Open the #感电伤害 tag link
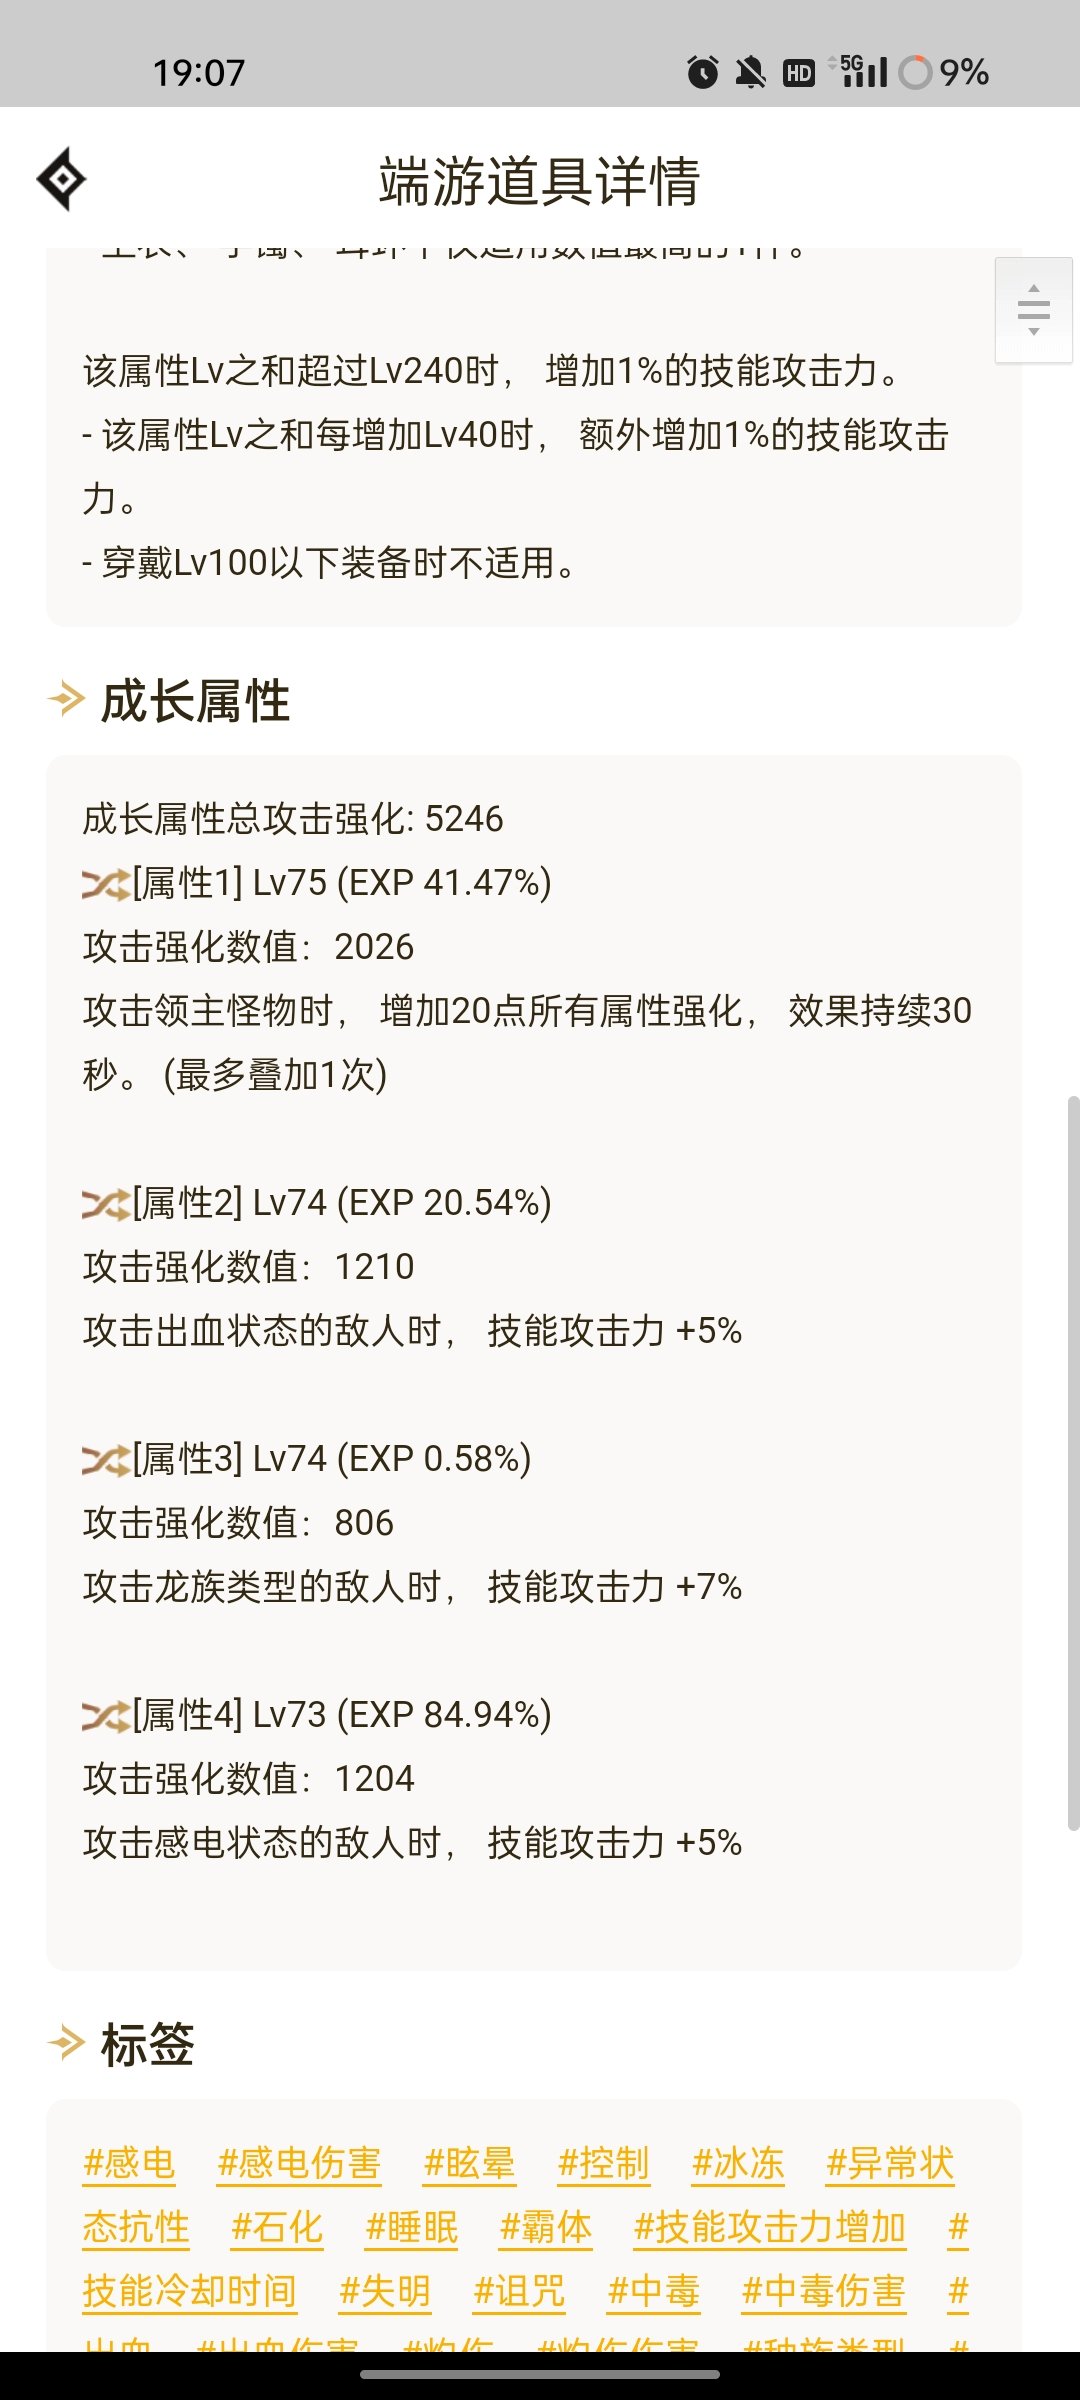Image resolution: width=1080 pixels, height=2400 pixels. tap(299, 2163)
